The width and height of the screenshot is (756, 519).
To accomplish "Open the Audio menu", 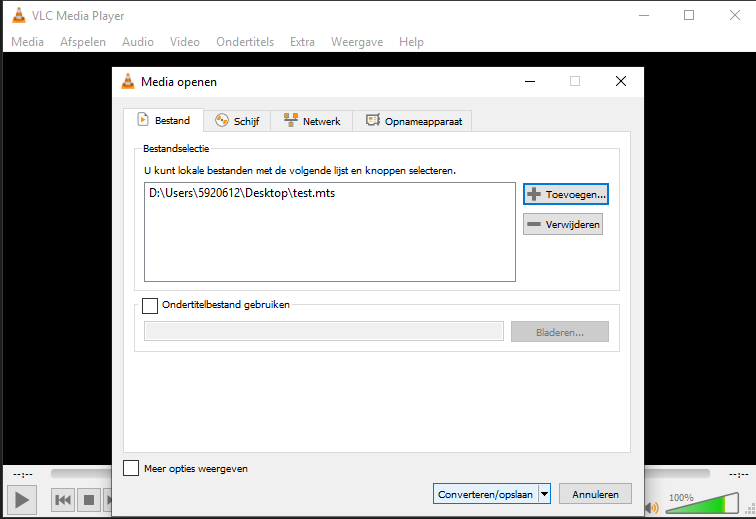I will [138, 42].
